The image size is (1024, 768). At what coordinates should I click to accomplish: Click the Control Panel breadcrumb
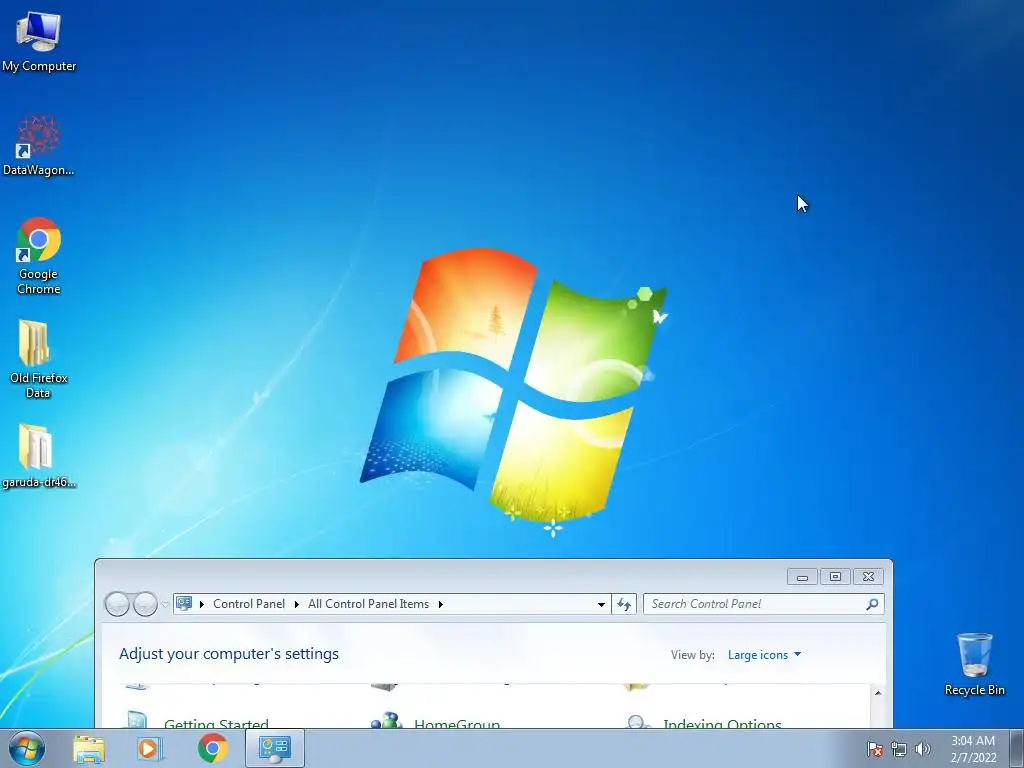pos(249,604)
